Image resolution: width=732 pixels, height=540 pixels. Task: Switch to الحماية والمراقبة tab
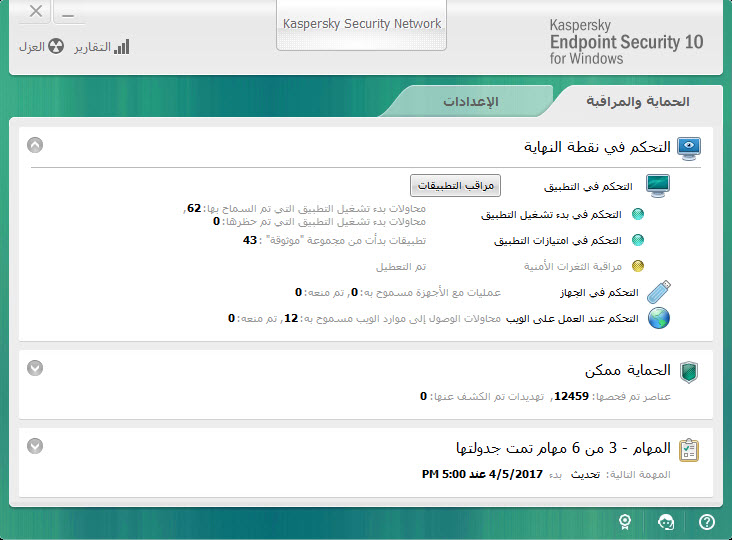tap(638, 101)
